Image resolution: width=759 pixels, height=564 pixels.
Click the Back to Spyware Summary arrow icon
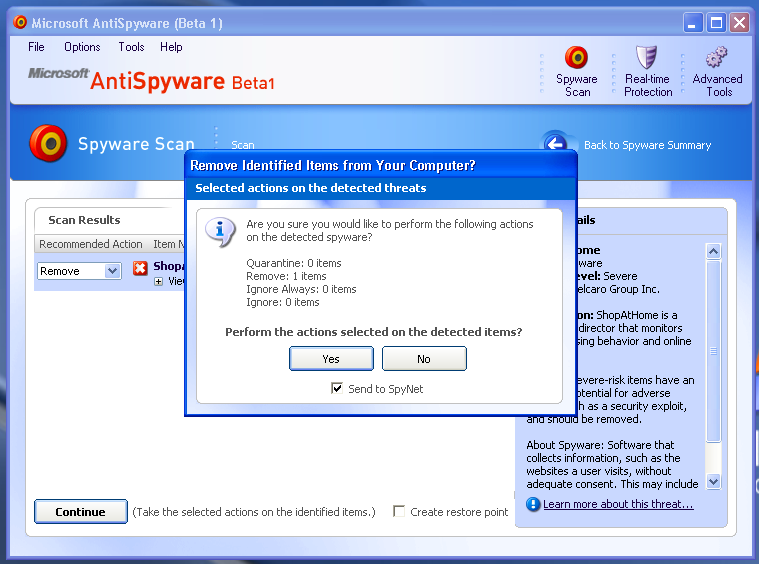click(x=555, y=143)
